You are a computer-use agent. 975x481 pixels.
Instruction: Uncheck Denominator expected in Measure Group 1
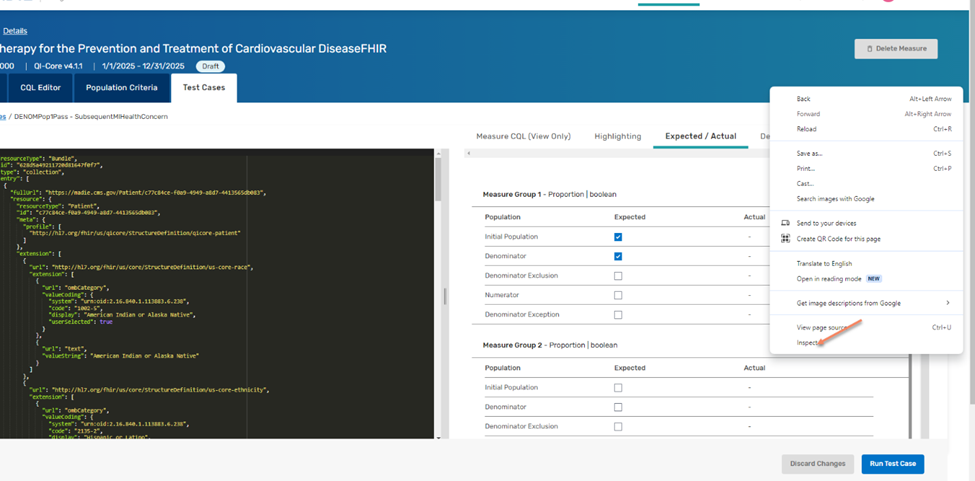[x=618, y=256]
